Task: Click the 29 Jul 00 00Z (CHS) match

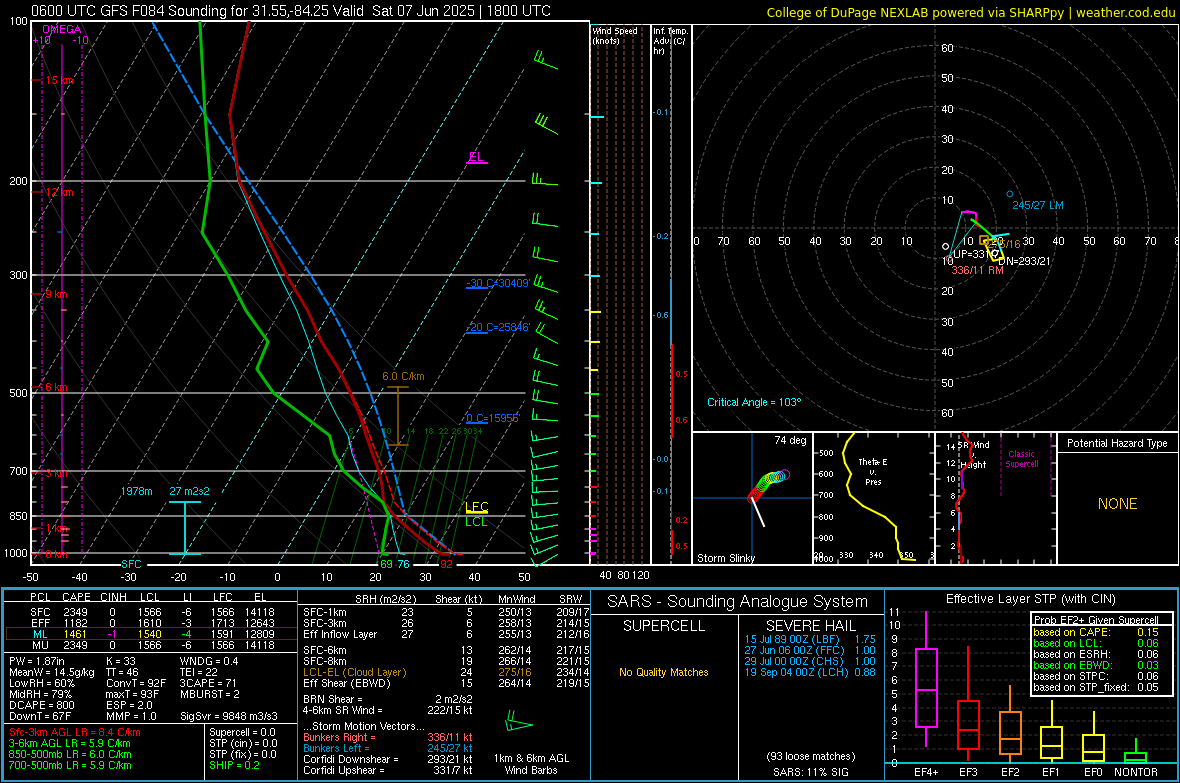Action: tap(810, 661)
